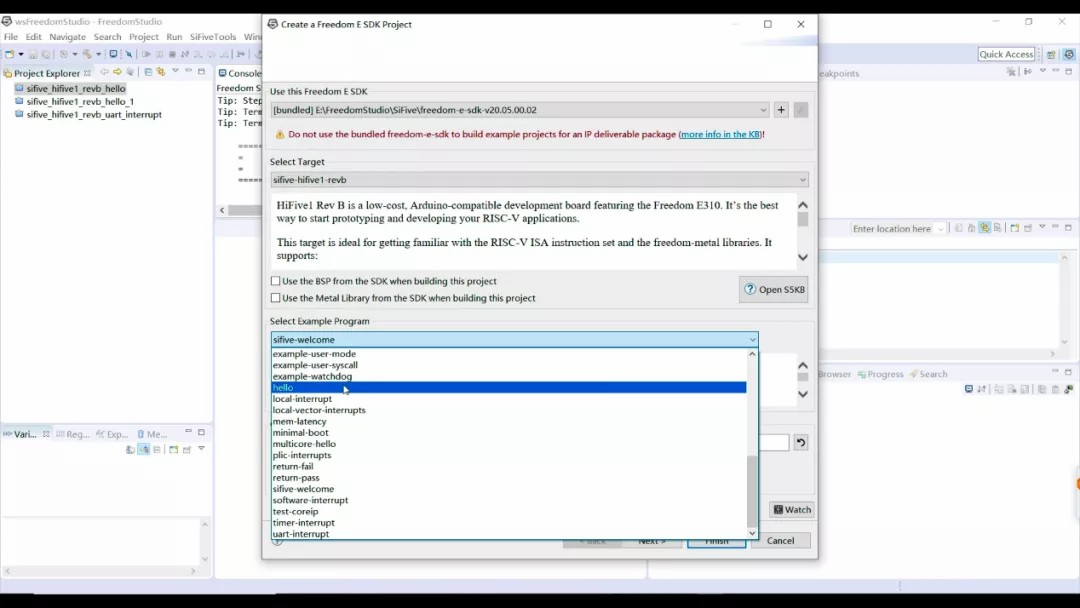The image size is (1080, 608).
Task: Click the Watch button
Action: pyautogui.click(x=791, y=510)
